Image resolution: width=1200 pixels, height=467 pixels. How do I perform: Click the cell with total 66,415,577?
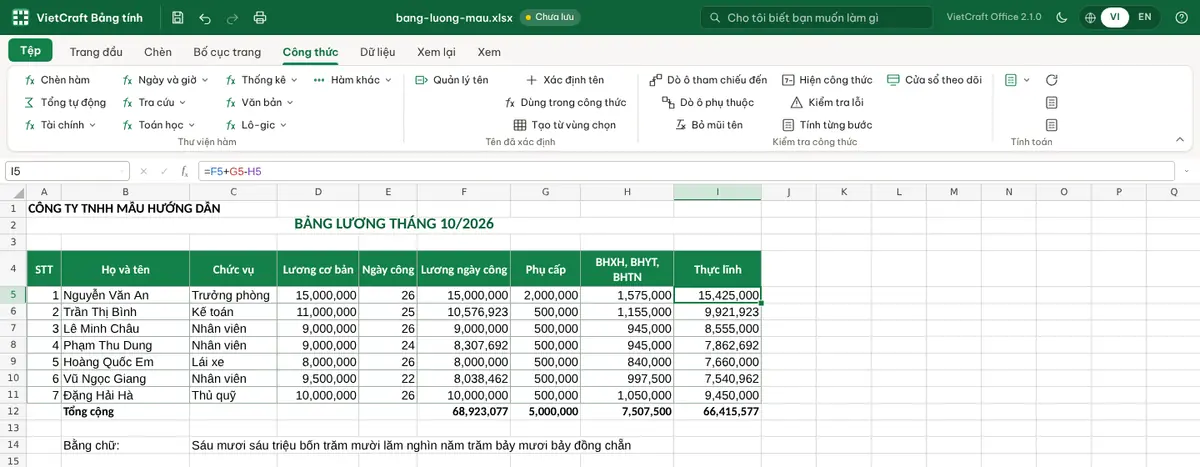717,411
